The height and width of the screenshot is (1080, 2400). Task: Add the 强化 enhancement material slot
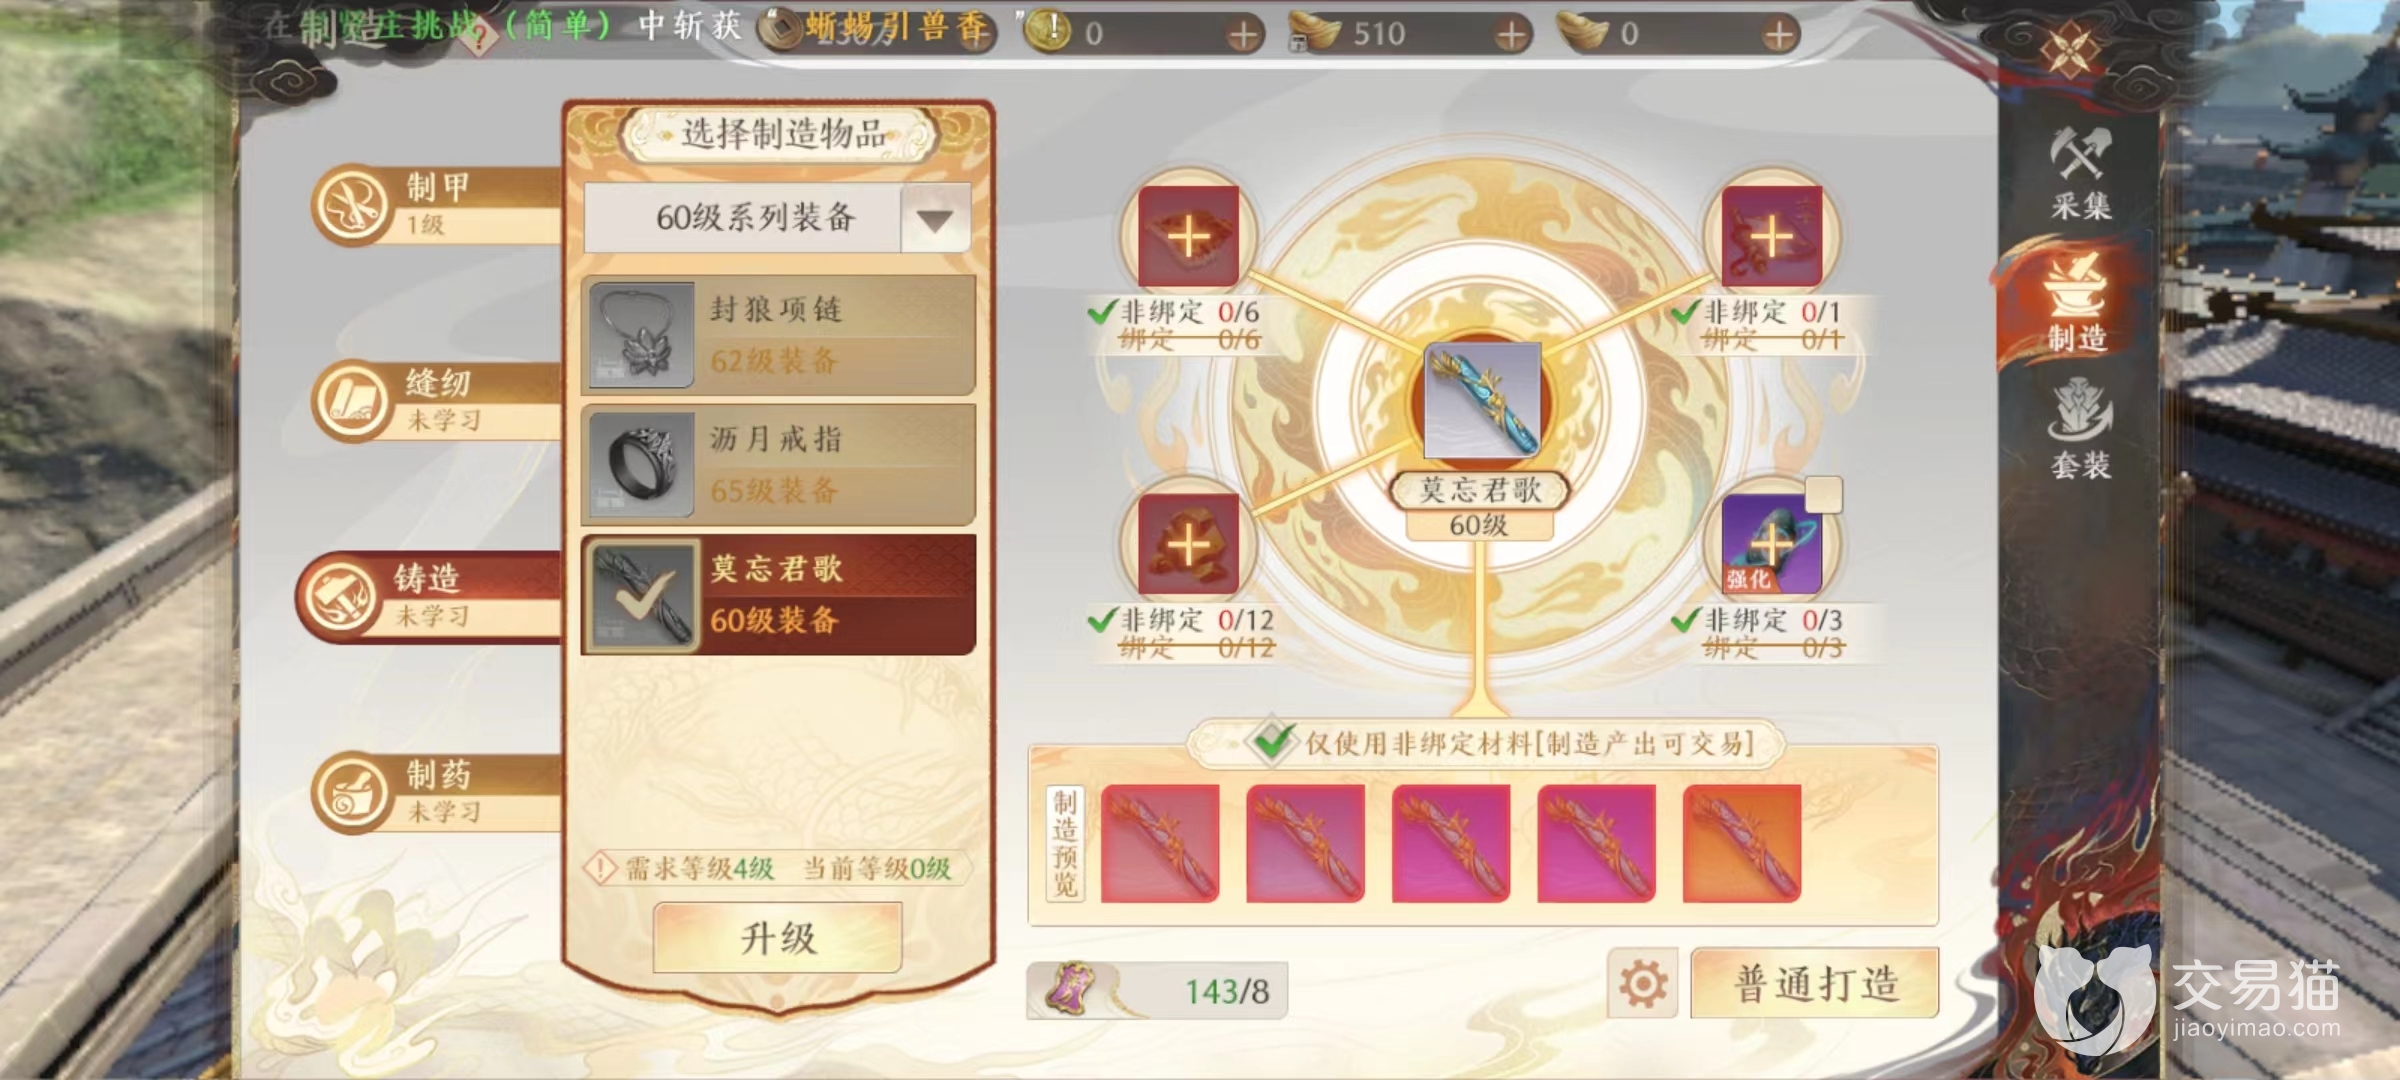[1771, 544]
